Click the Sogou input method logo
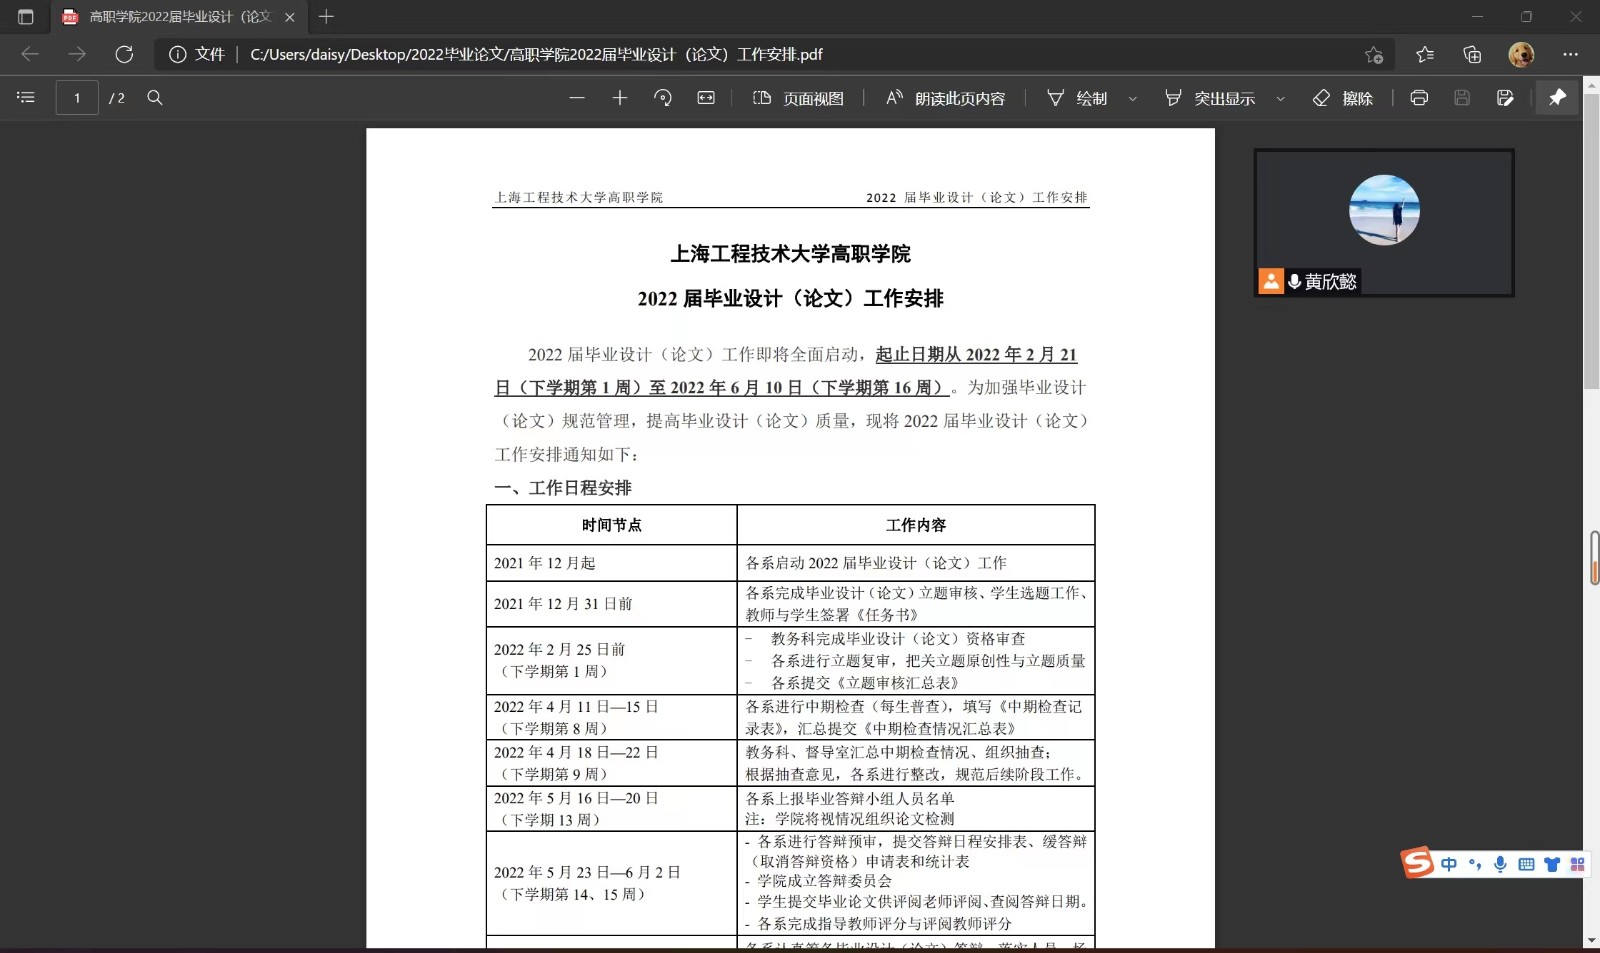The width and height of the screenshot is (1600, 953). (1417, 862)
